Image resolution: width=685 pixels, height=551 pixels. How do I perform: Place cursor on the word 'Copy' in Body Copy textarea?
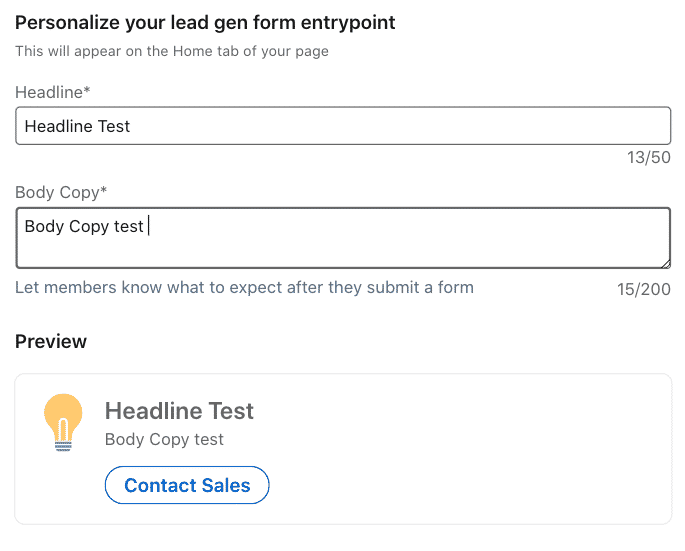coord(88,226)
